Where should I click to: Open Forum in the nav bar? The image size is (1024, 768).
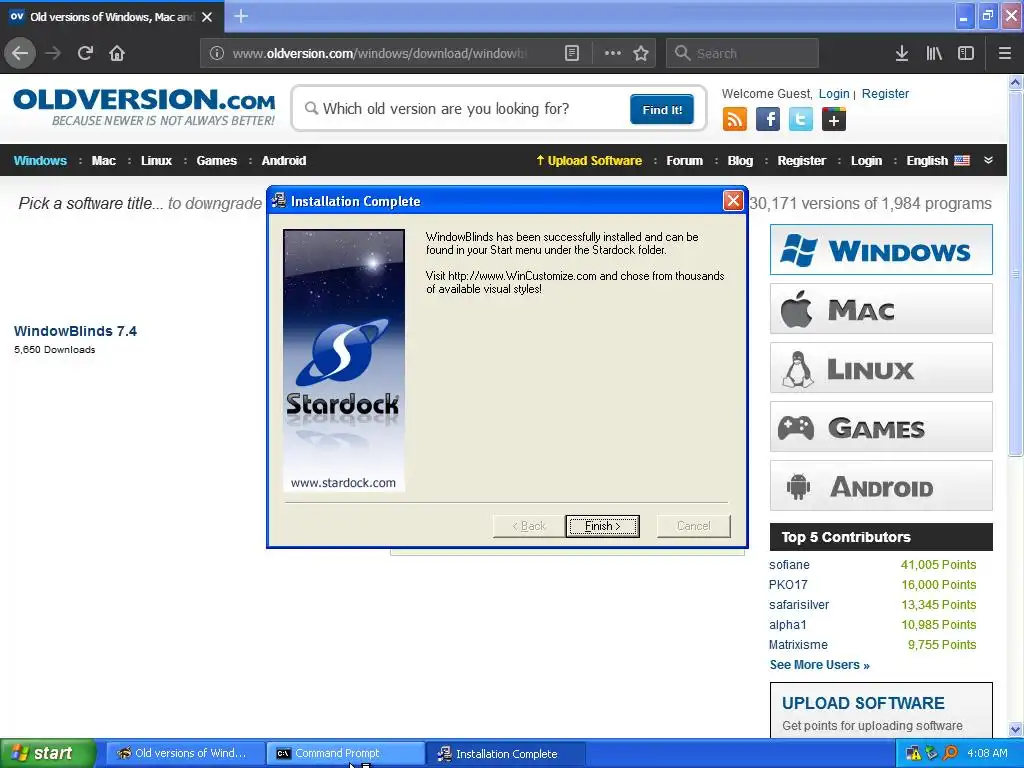pyautogui.click(x=684, y=161)
